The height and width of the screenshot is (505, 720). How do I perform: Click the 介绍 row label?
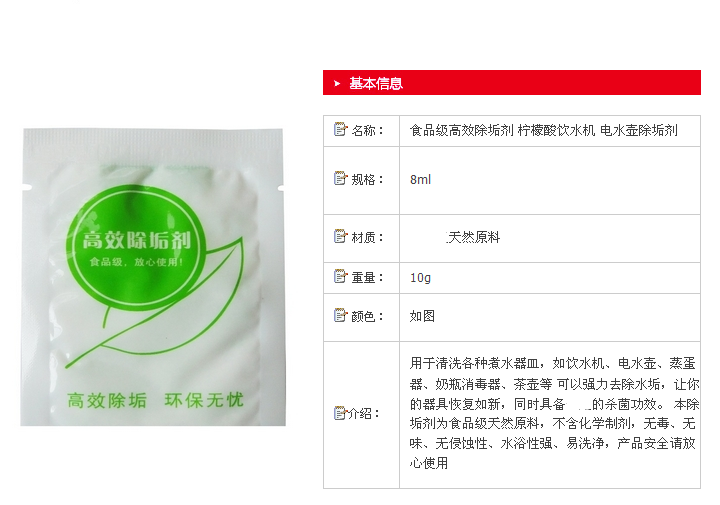pos(364,414)
